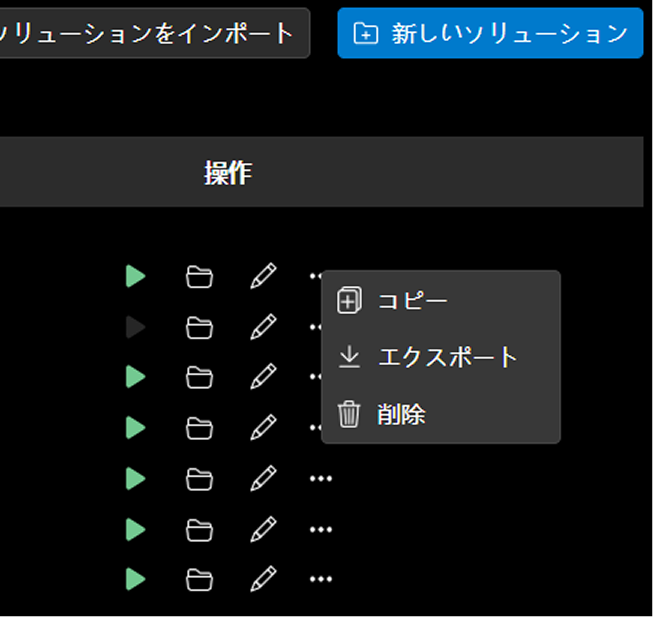Open the folder for the first row

click(200, 276)
